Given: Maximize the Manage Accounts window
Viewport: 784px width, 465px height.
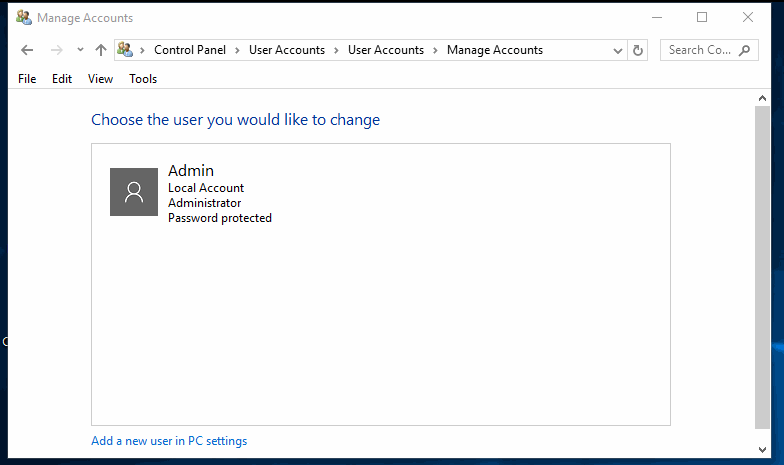Looking at the screenshot, I should point(702,18).
